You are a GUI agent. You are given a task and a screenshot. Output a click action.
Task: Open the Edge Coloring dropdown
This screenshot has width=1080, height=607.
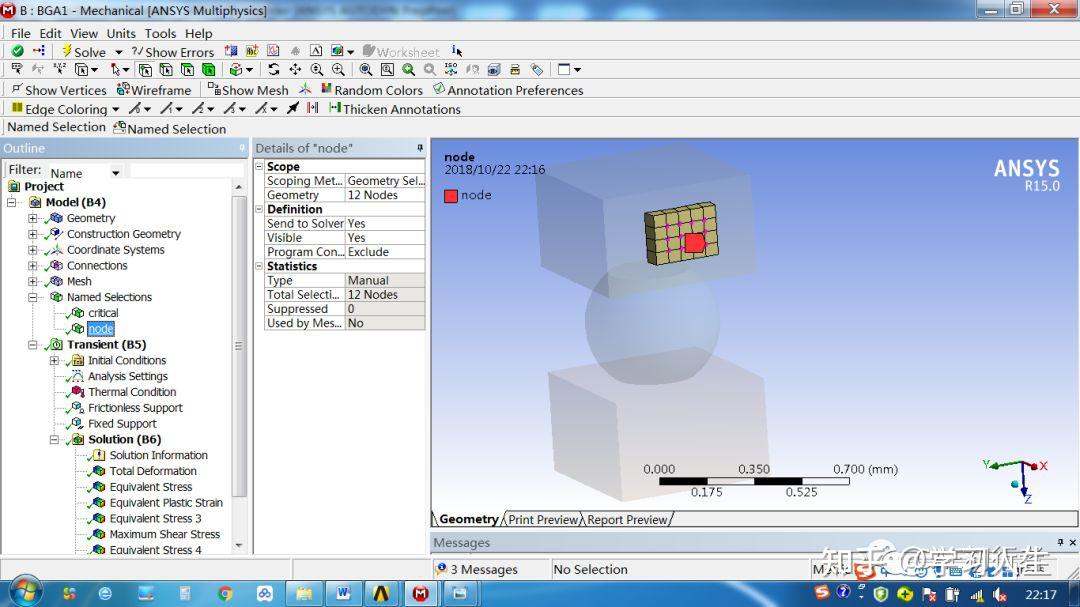(115, 109)
